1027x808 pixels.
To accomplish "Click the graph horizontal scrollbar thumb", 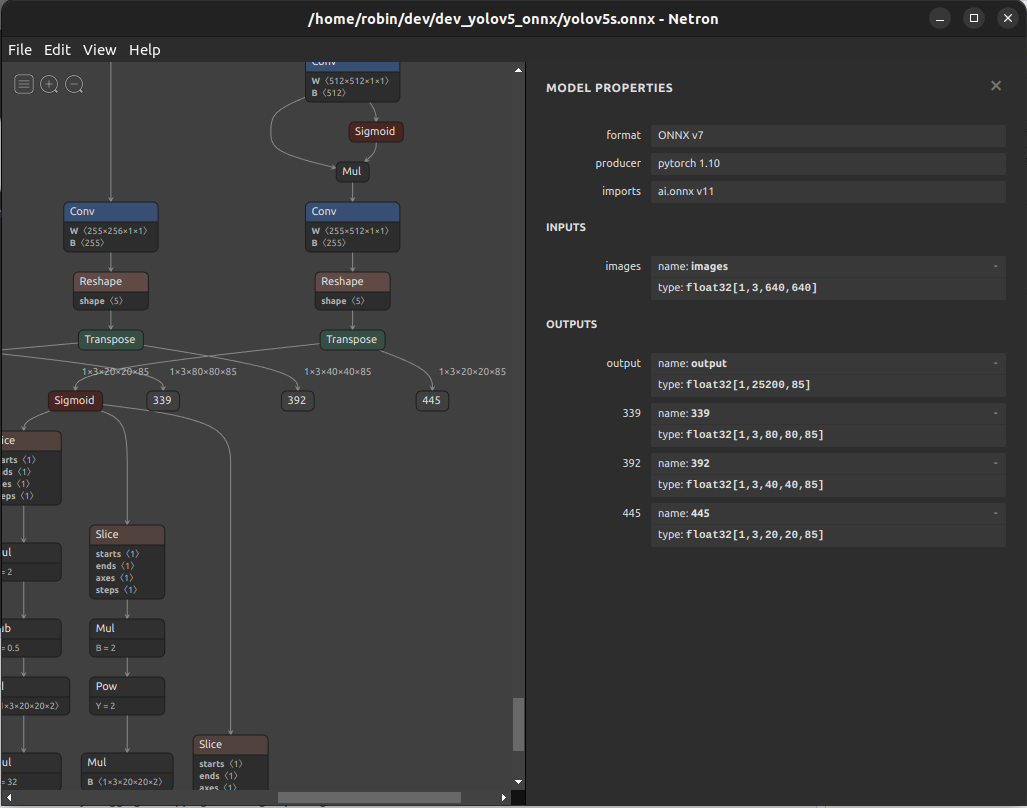I will point(369,798).
